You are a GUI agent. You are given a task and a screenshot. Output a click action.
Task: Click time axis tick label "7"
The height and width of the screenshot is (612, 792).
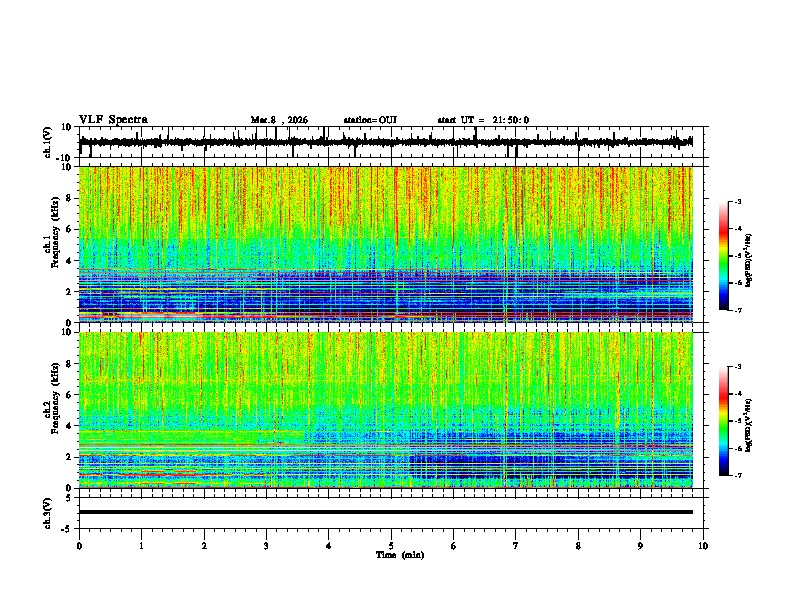click(x=516, y=546)
